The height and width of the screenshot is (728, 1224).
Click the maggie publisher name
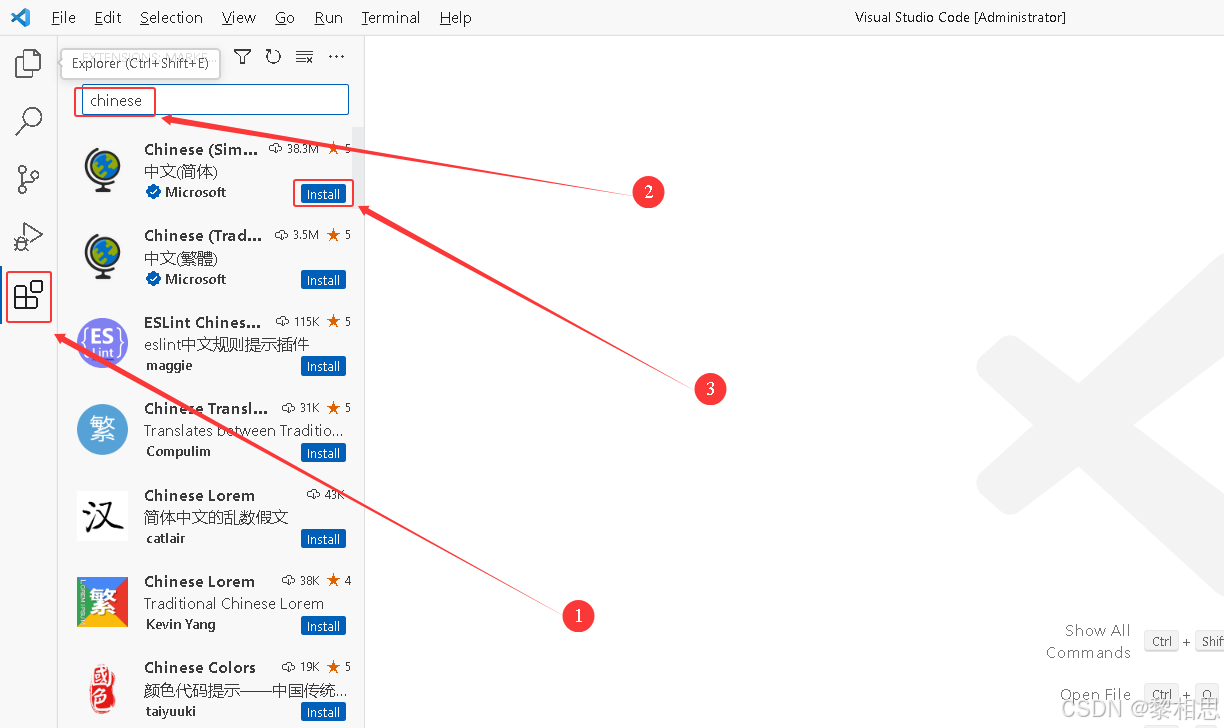[x=169, y=366]
